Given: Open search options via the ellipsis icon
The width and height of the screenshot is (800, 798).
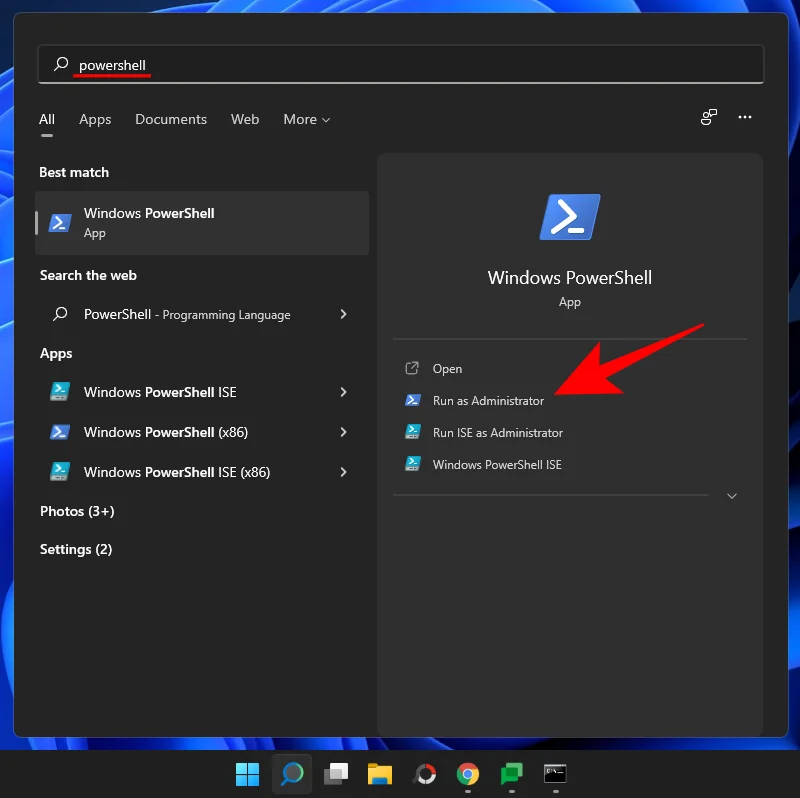Looking at the screenshot, I should [x=745, y=117].
